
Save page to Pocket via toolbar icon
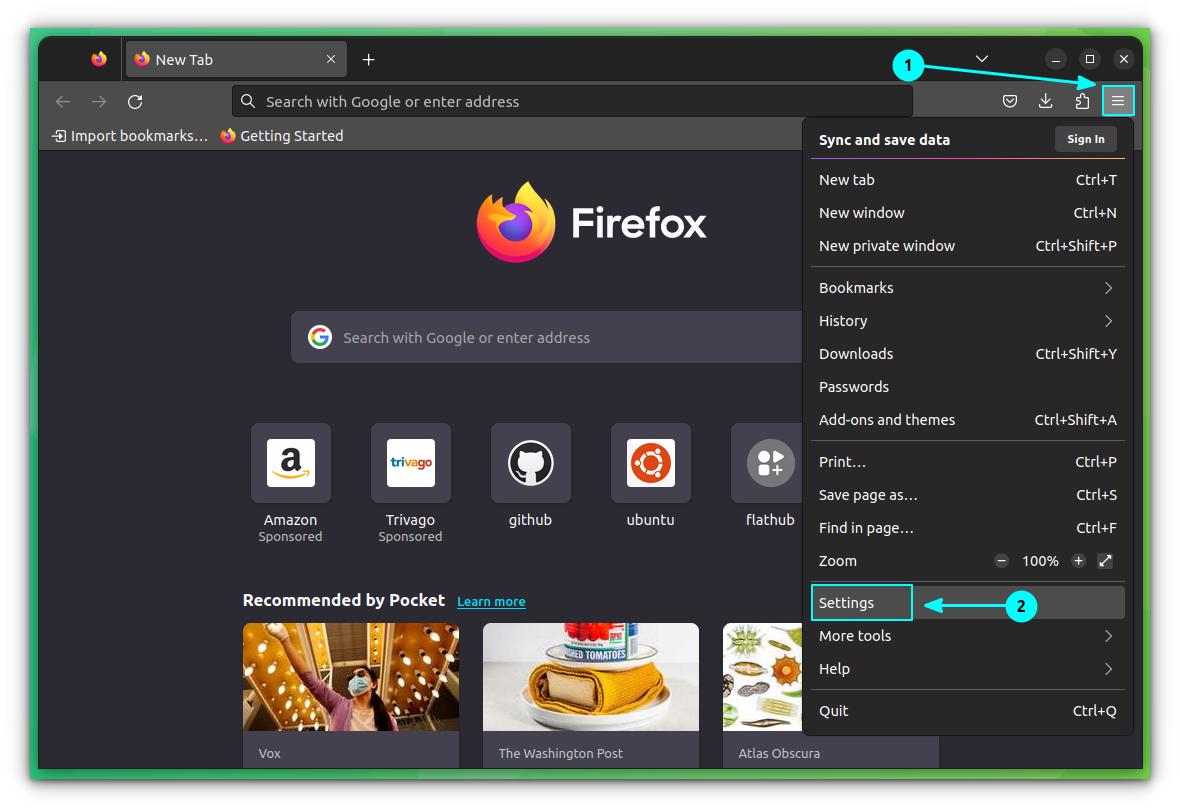[1010, 100]
